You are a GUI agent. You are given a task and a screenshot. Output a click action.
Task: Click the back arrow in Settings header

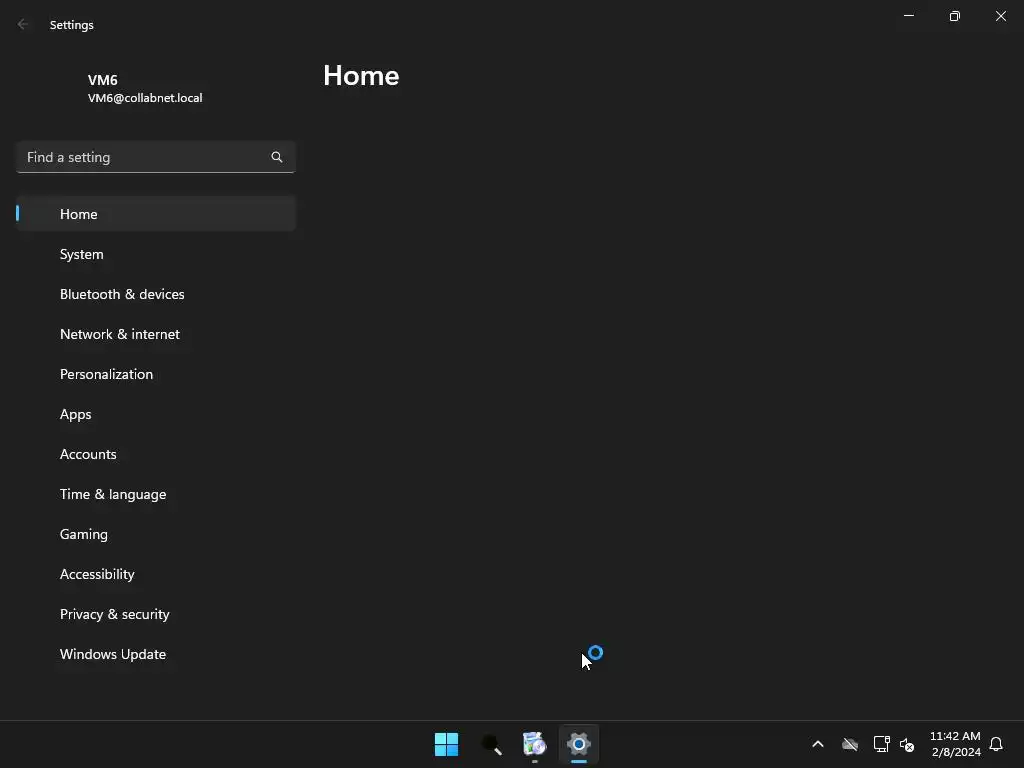23,24
